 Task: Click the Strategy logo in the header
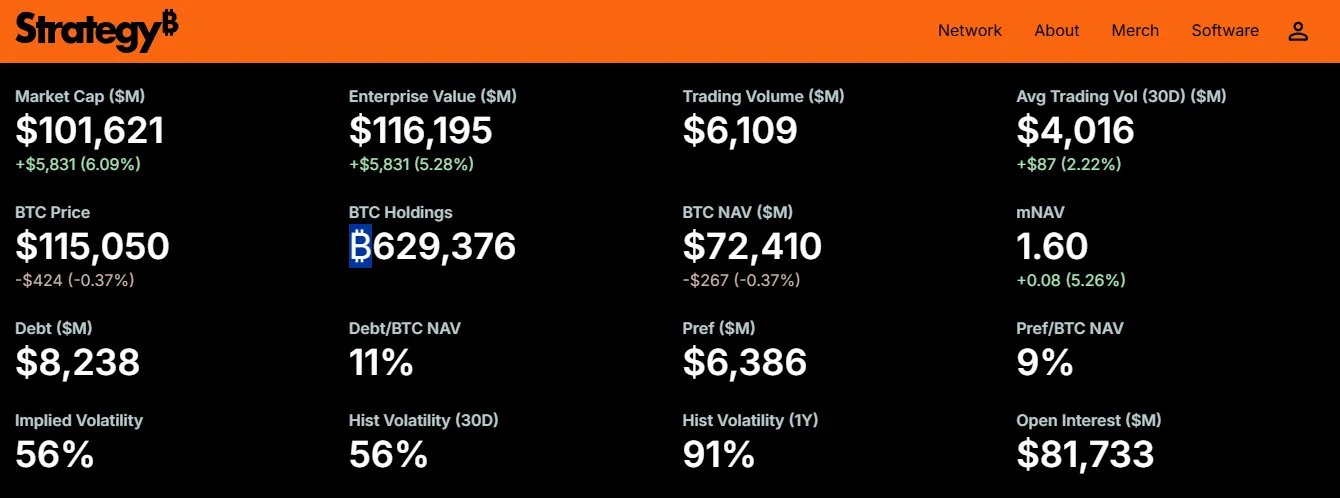point(96,31)
